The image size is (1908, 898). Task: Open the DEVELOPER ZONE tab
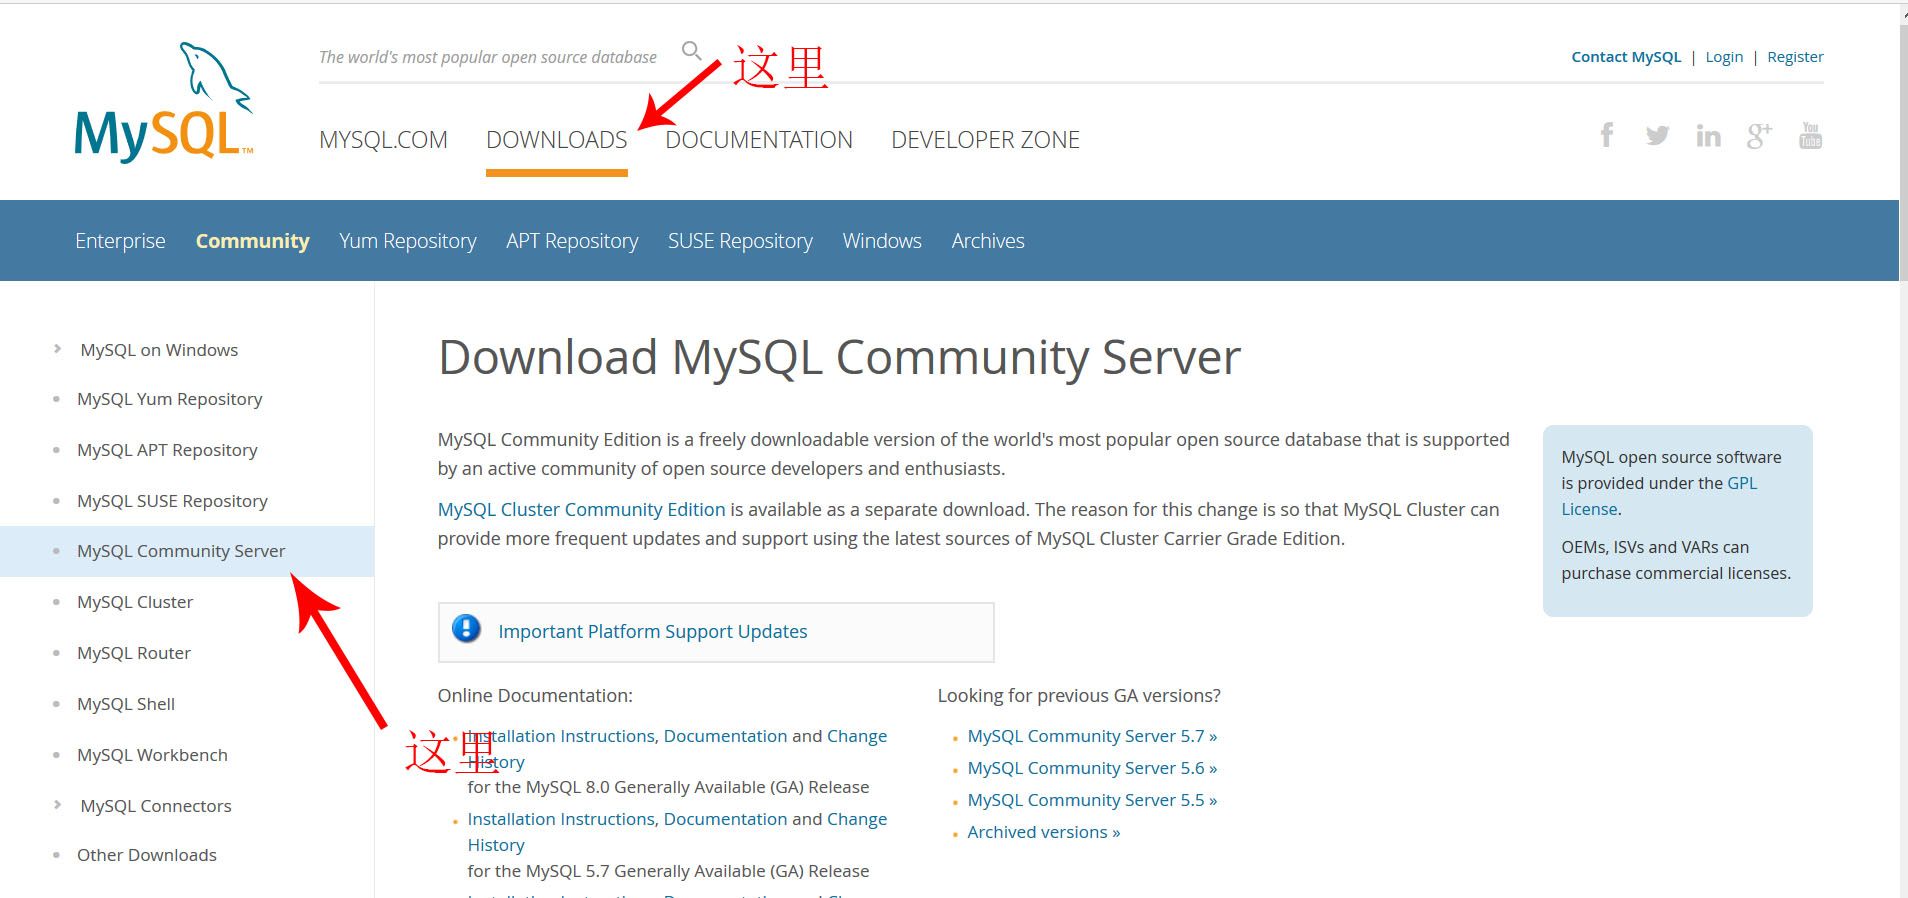(985, 140)
